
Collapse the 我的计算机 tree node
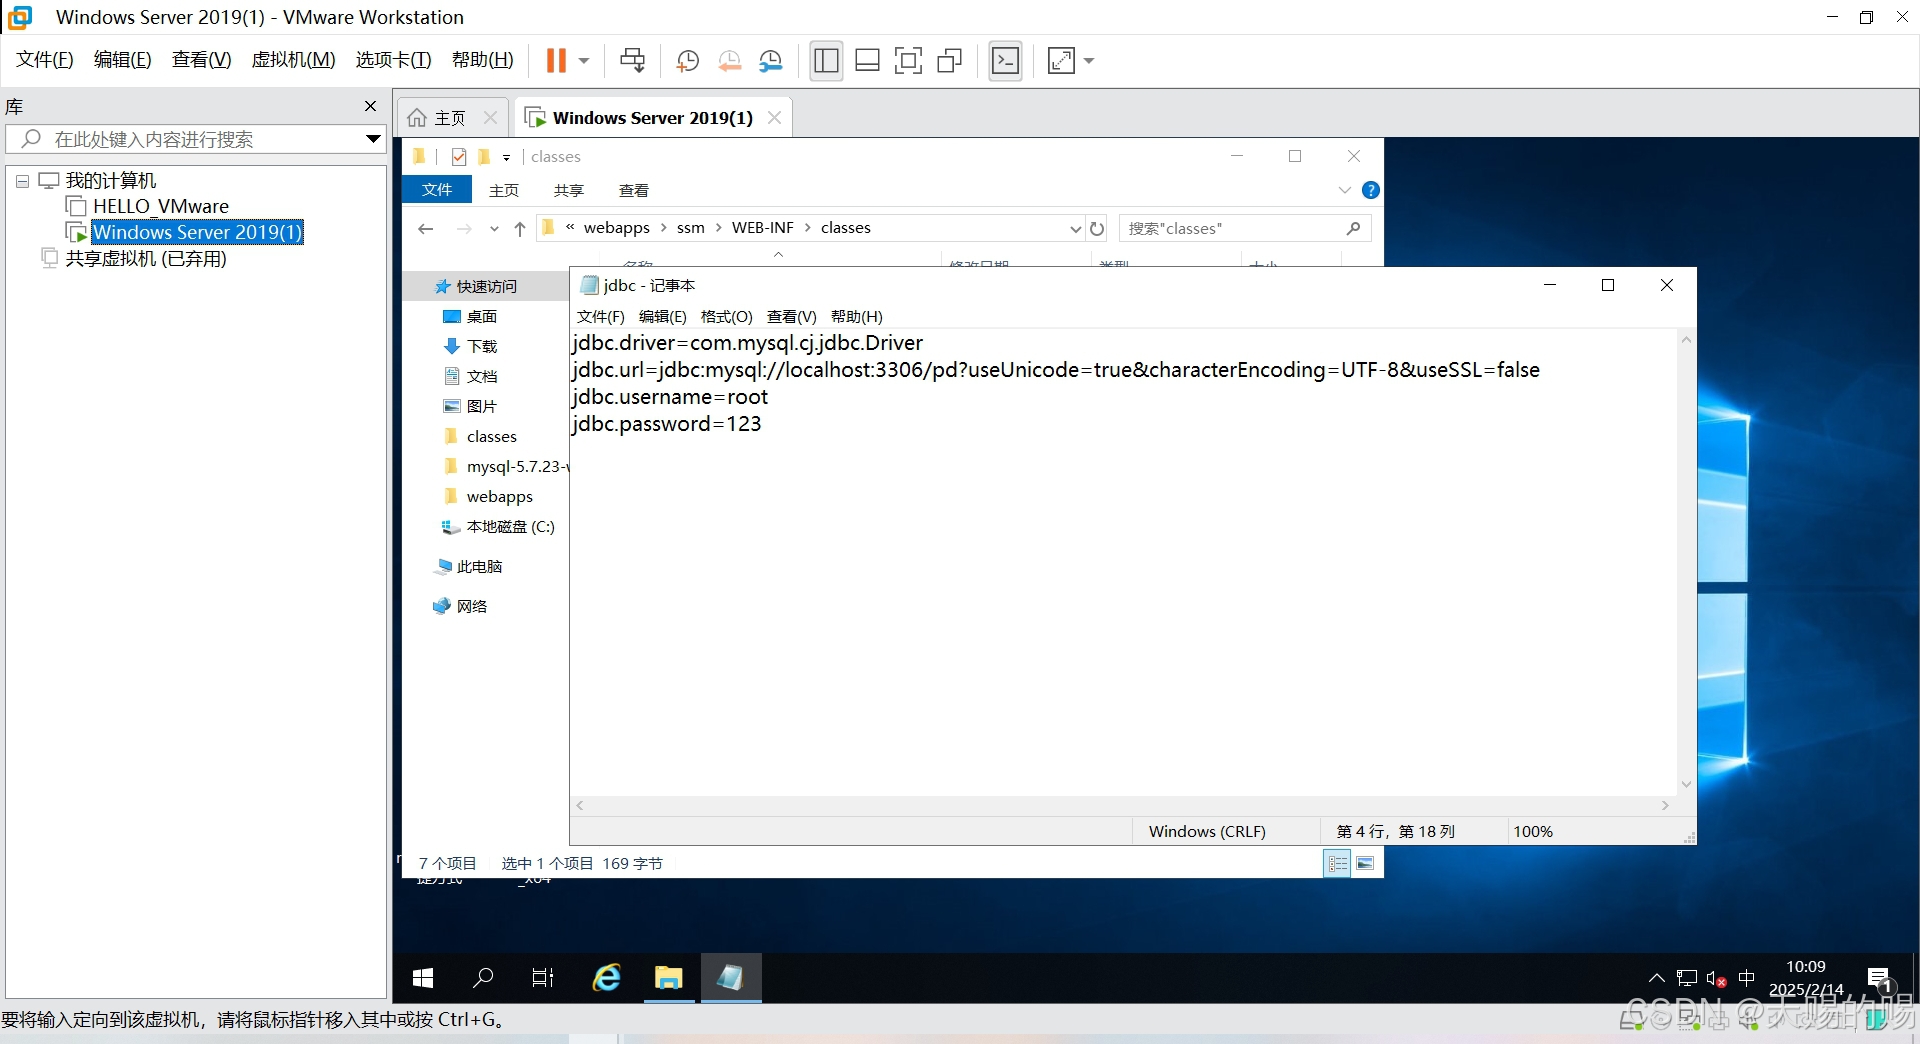(x=22, y=181)
